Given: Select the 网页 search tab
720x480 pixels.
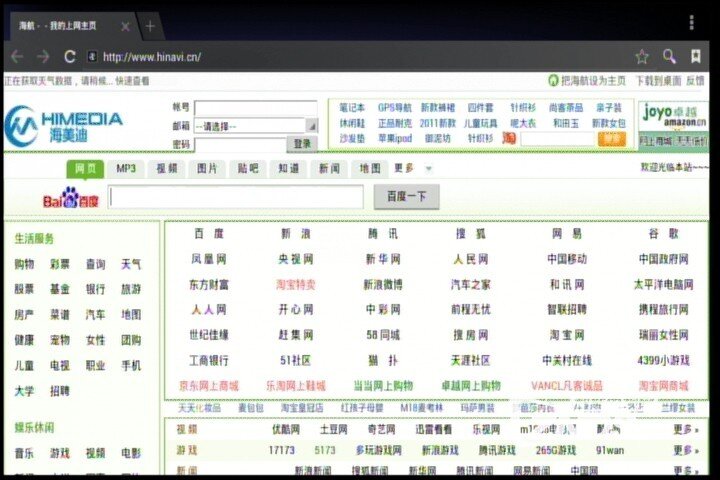Looking at the screenshot, I should (85, 169).
